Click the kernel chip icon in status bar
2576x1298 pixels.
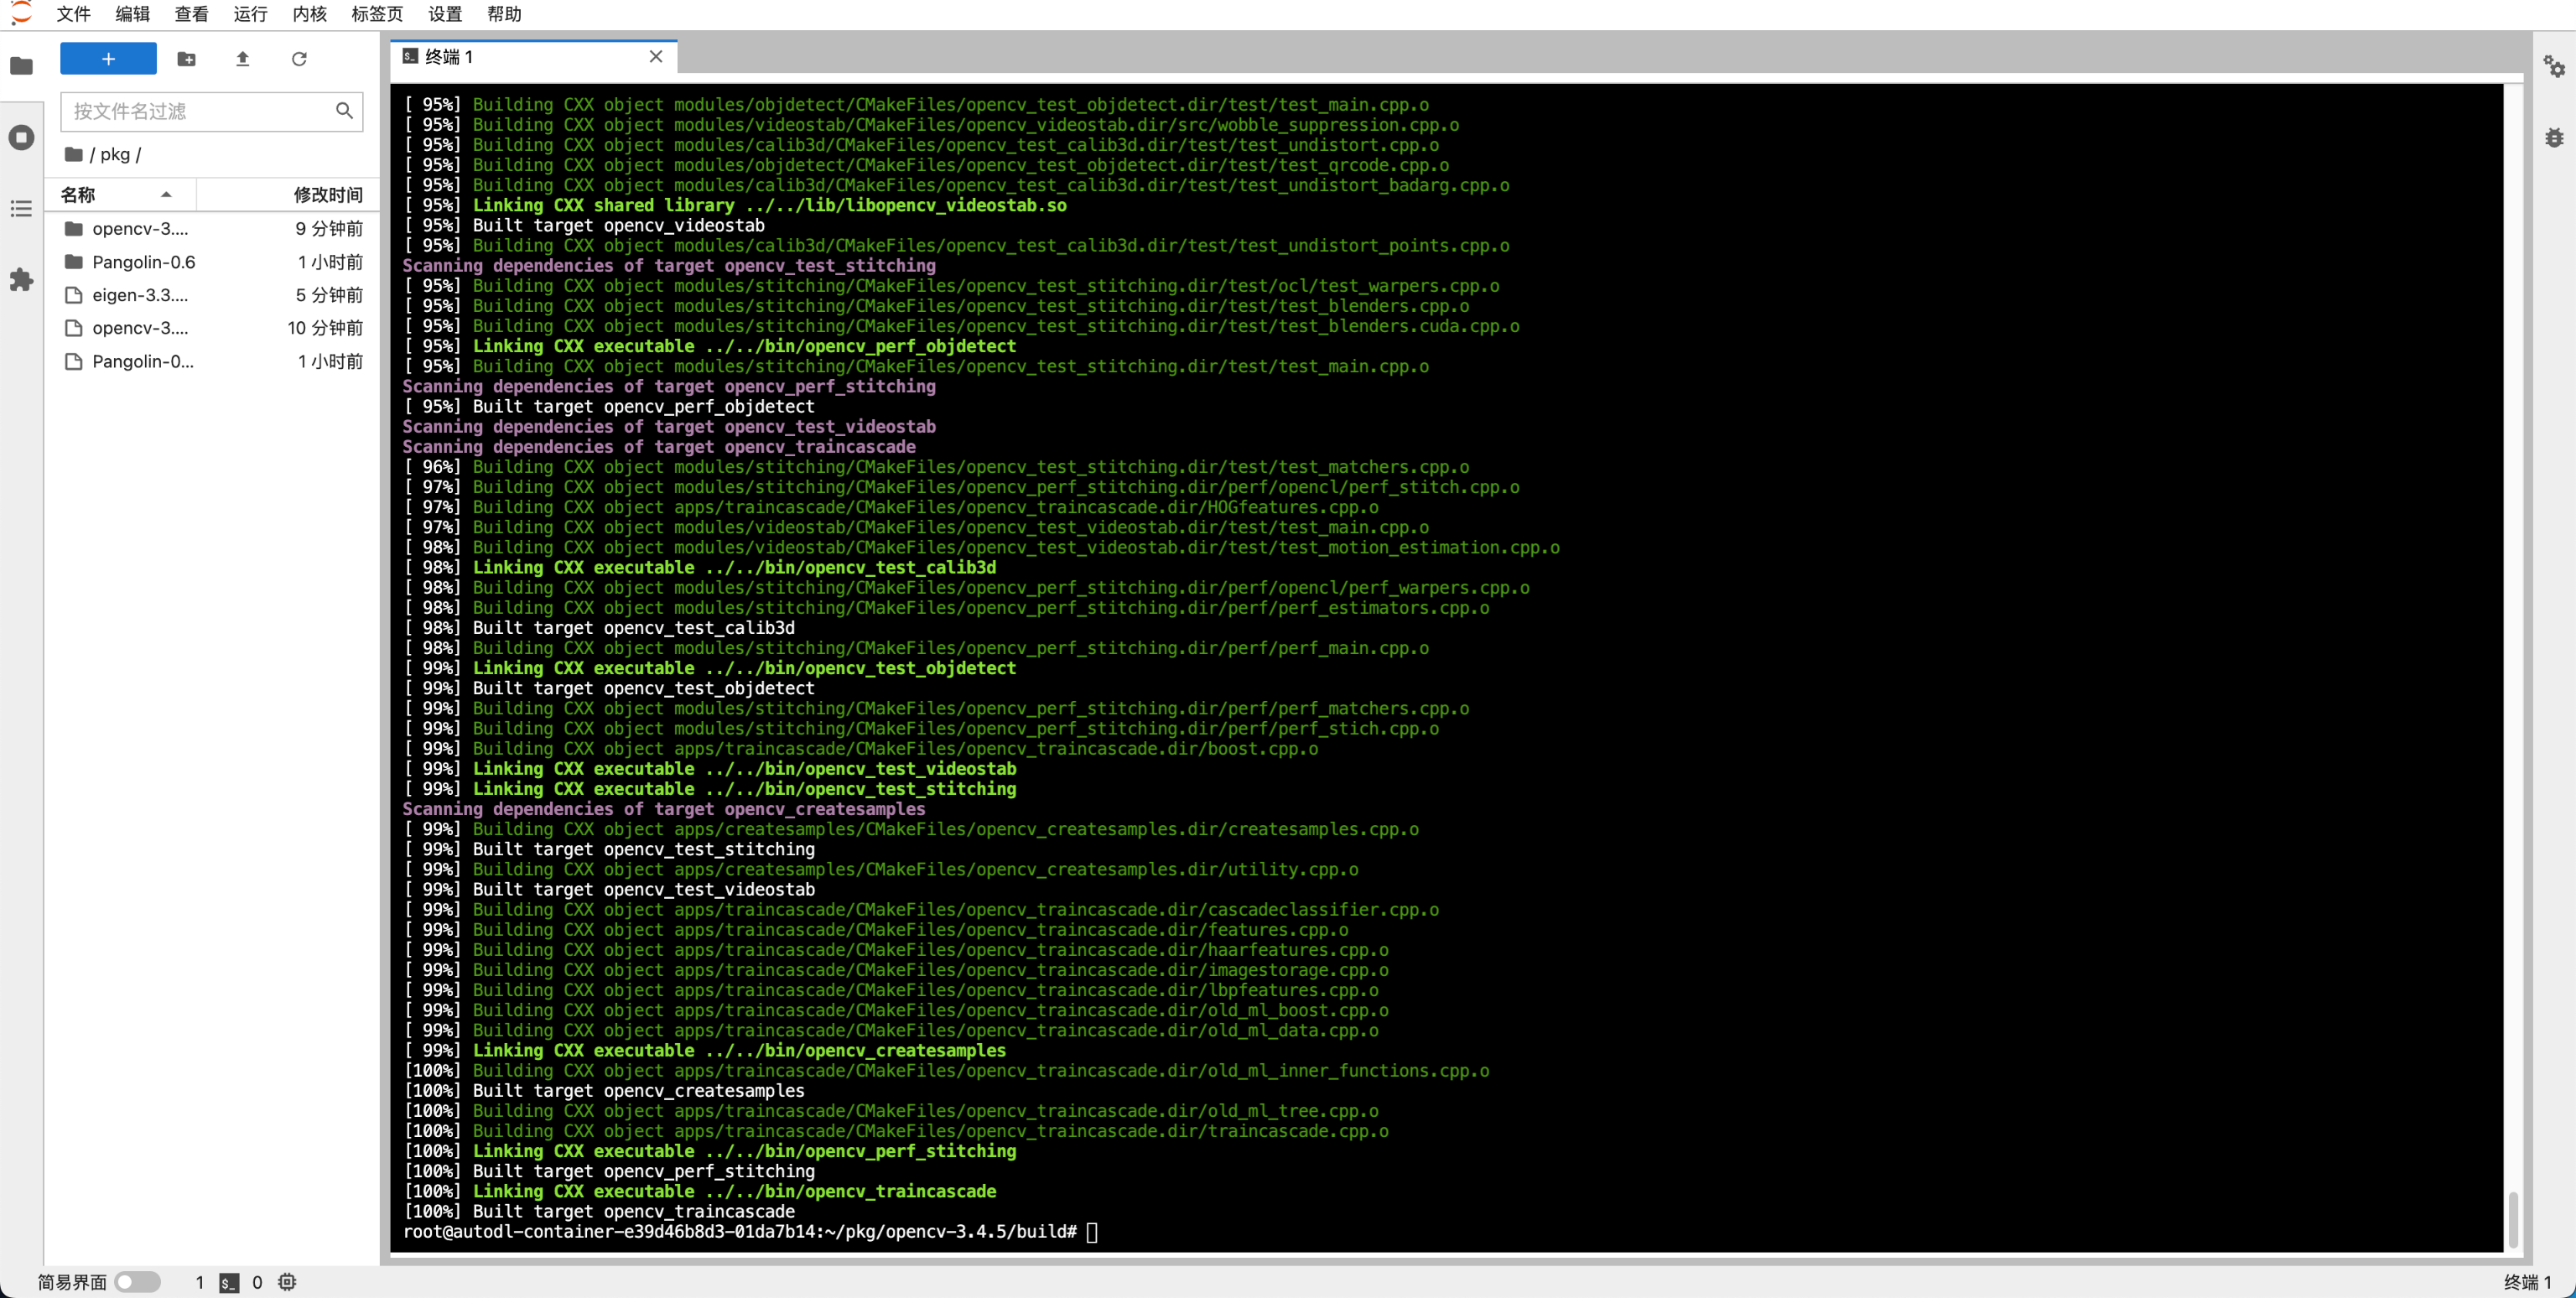(288, 1282)
